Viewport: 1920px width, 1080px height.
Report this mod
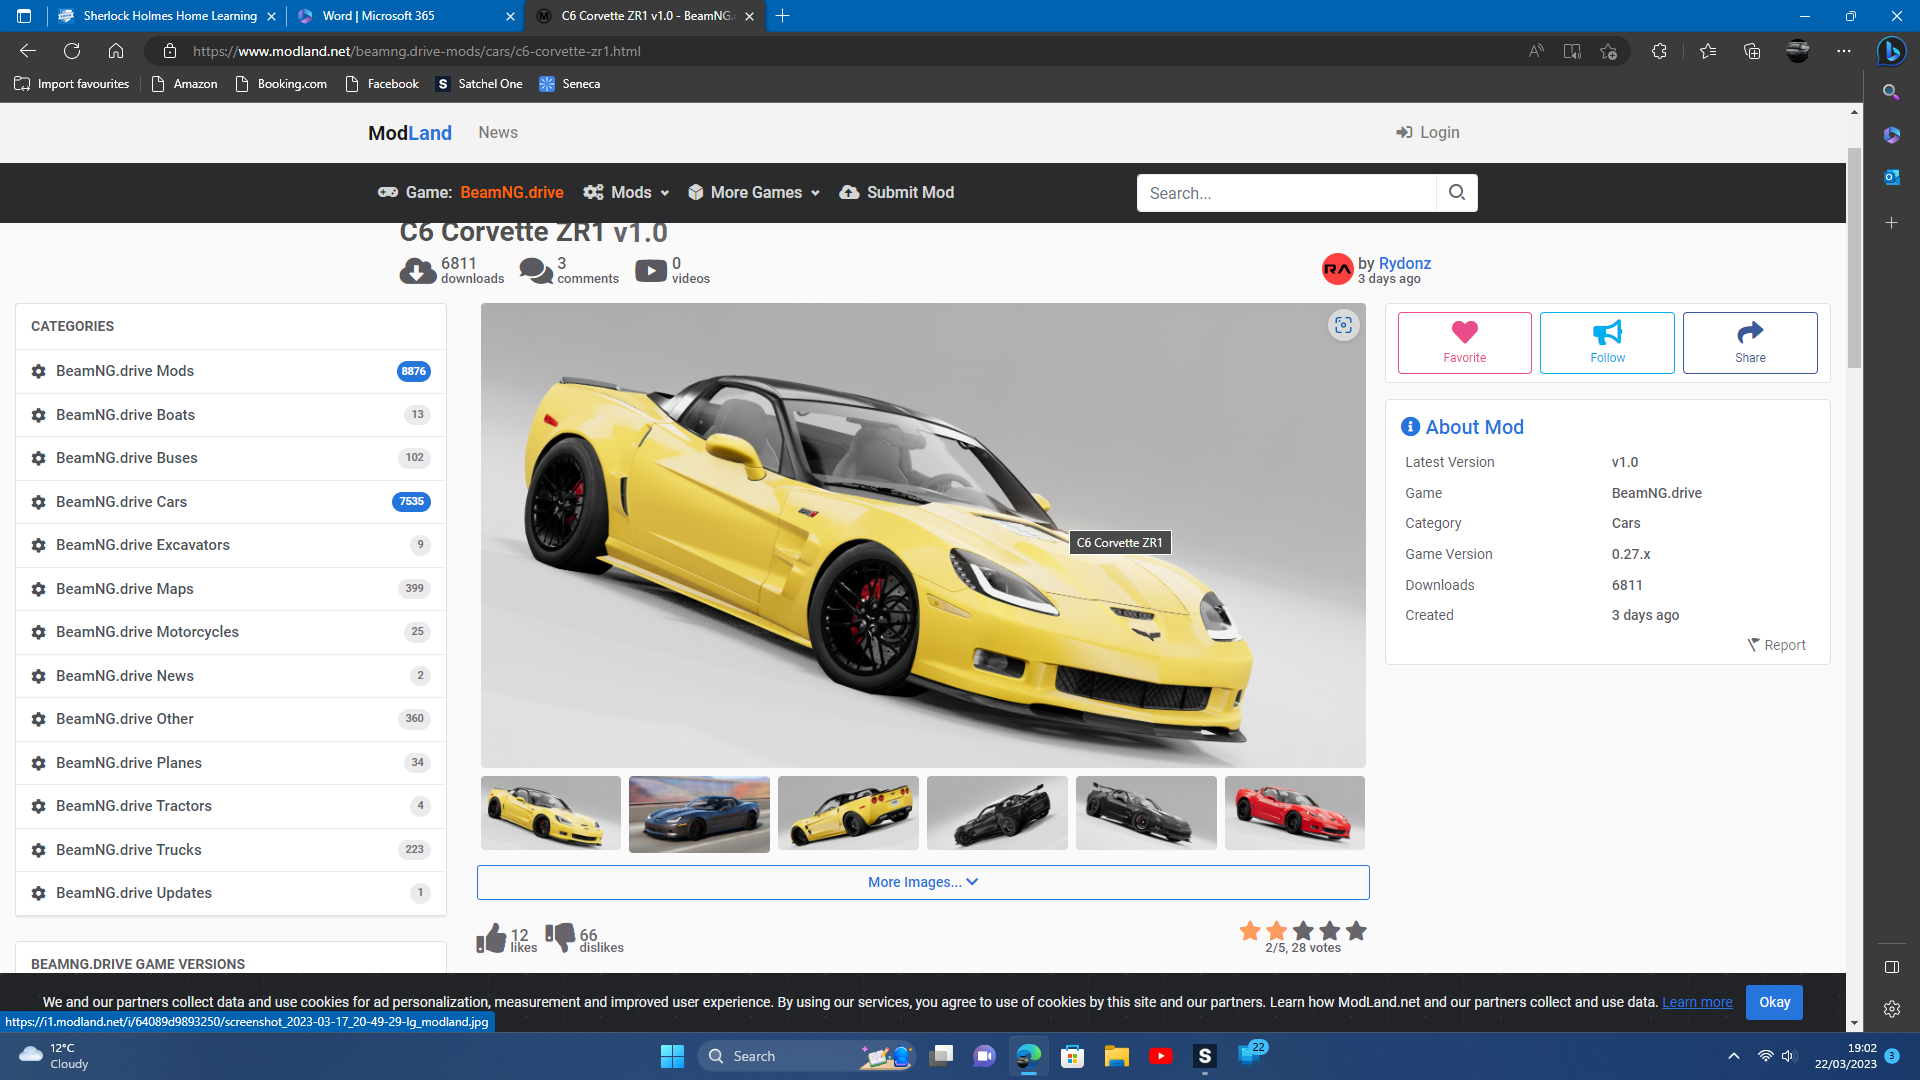[1777, 645]
